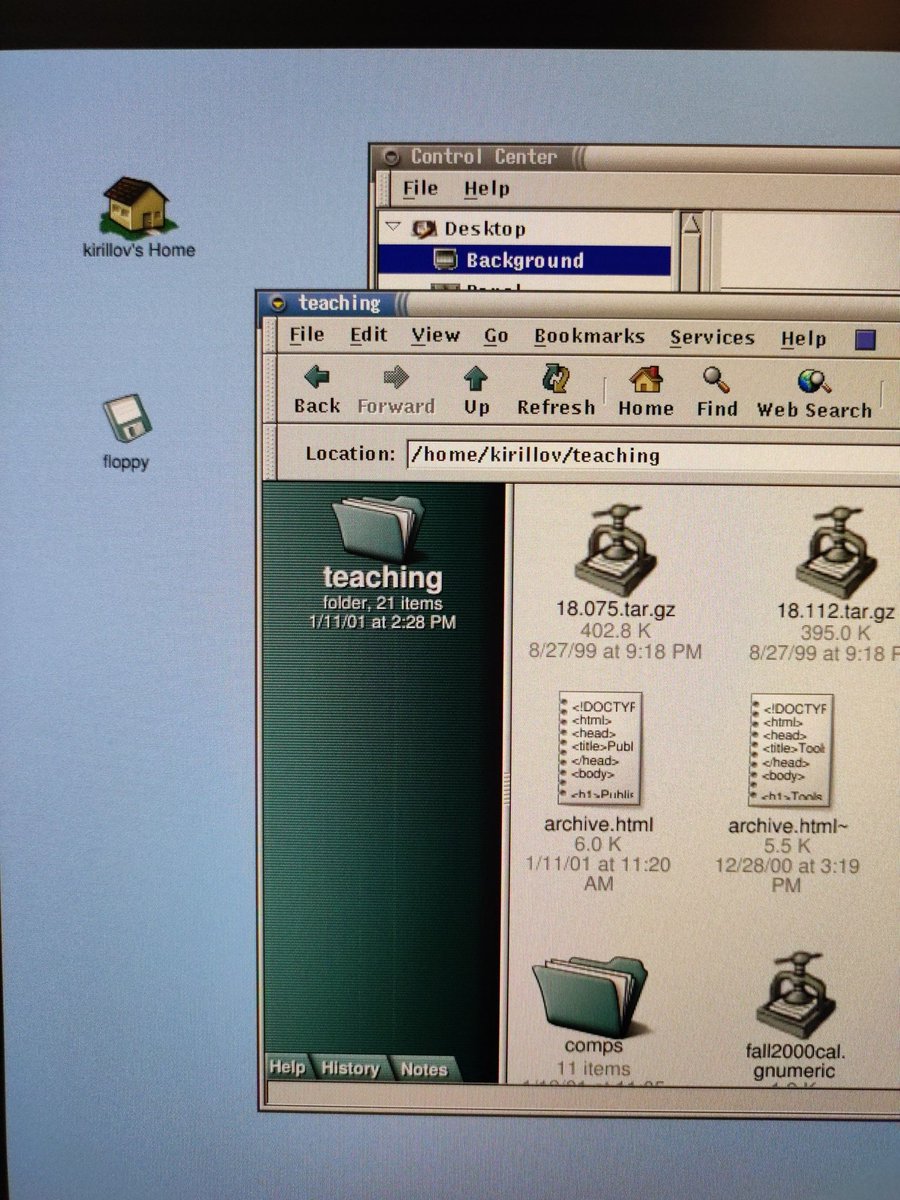Click the teaching window title menu button
Screen dimensions: 900x1200
point(278,303)
